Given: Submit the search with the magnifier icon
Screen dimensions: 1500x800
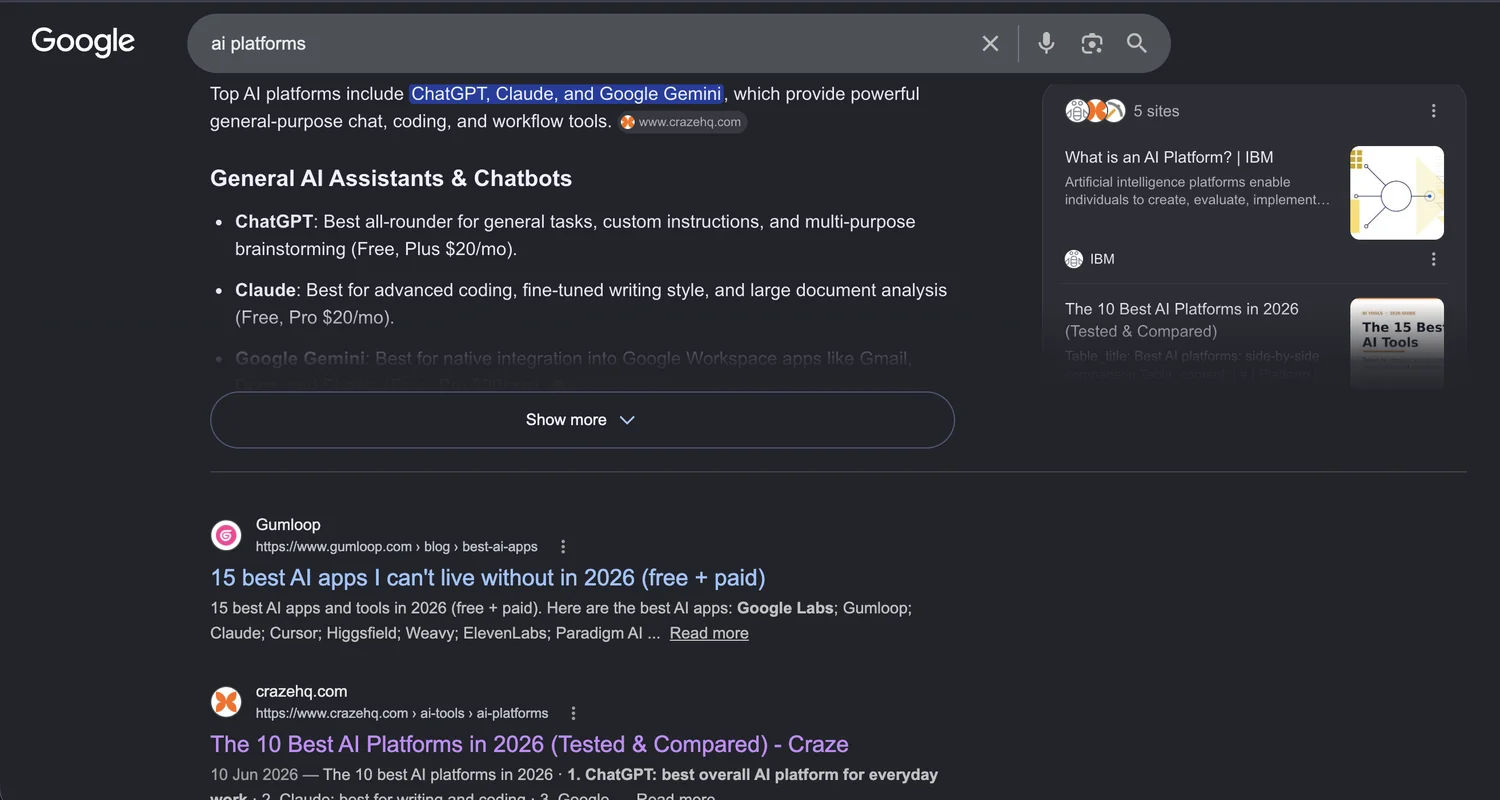Looking at the screenshot, I should point(1137,43).
